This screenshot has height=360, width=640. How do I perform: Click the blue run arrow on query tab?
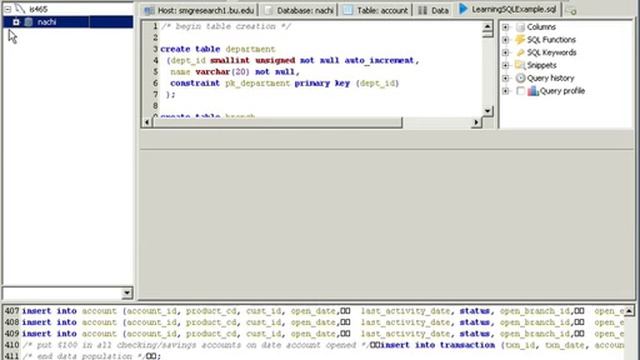[463, 9]
